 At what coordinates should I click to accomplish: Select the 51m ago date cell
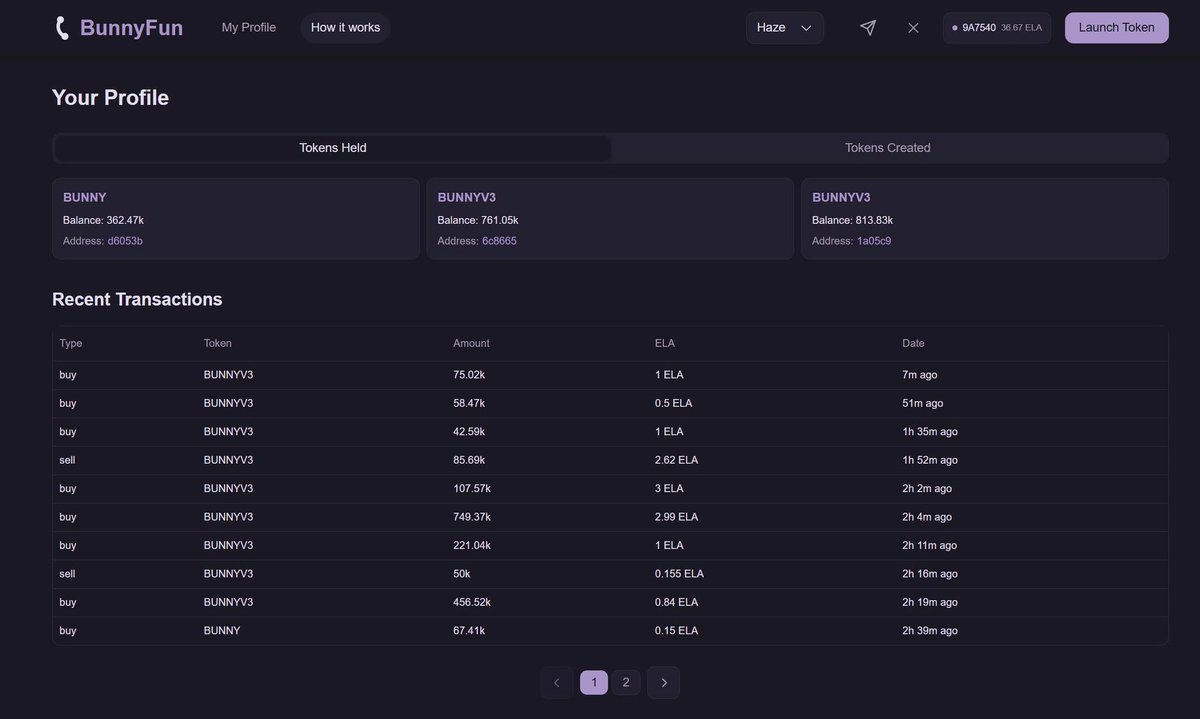[923, 403]
